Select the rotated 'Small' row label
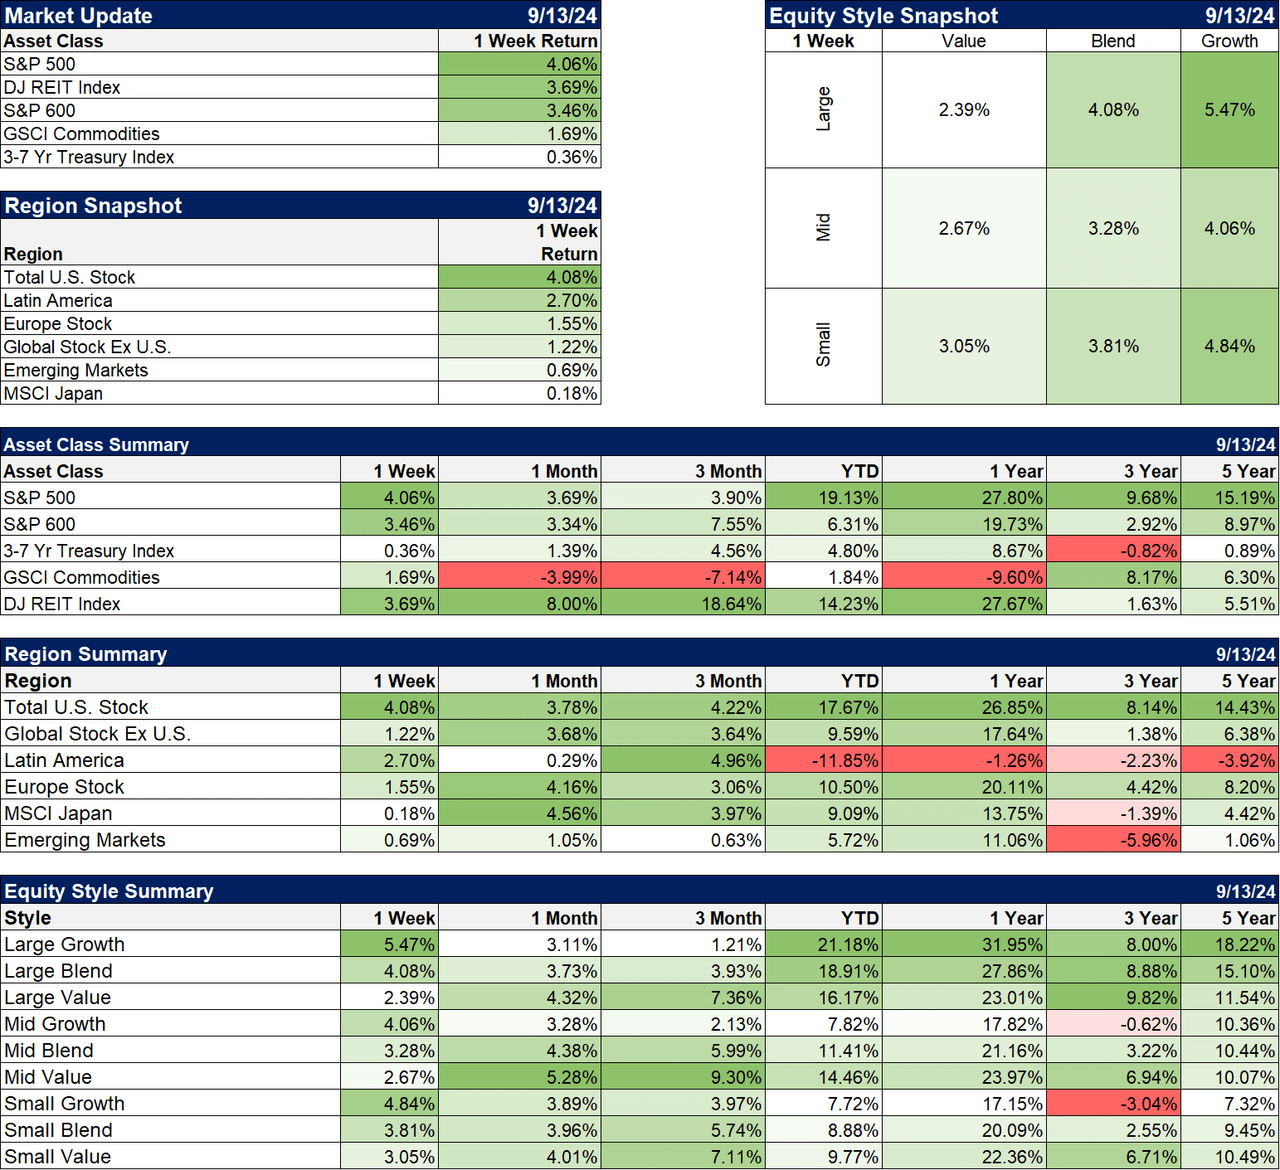 (x=824, y=345)
